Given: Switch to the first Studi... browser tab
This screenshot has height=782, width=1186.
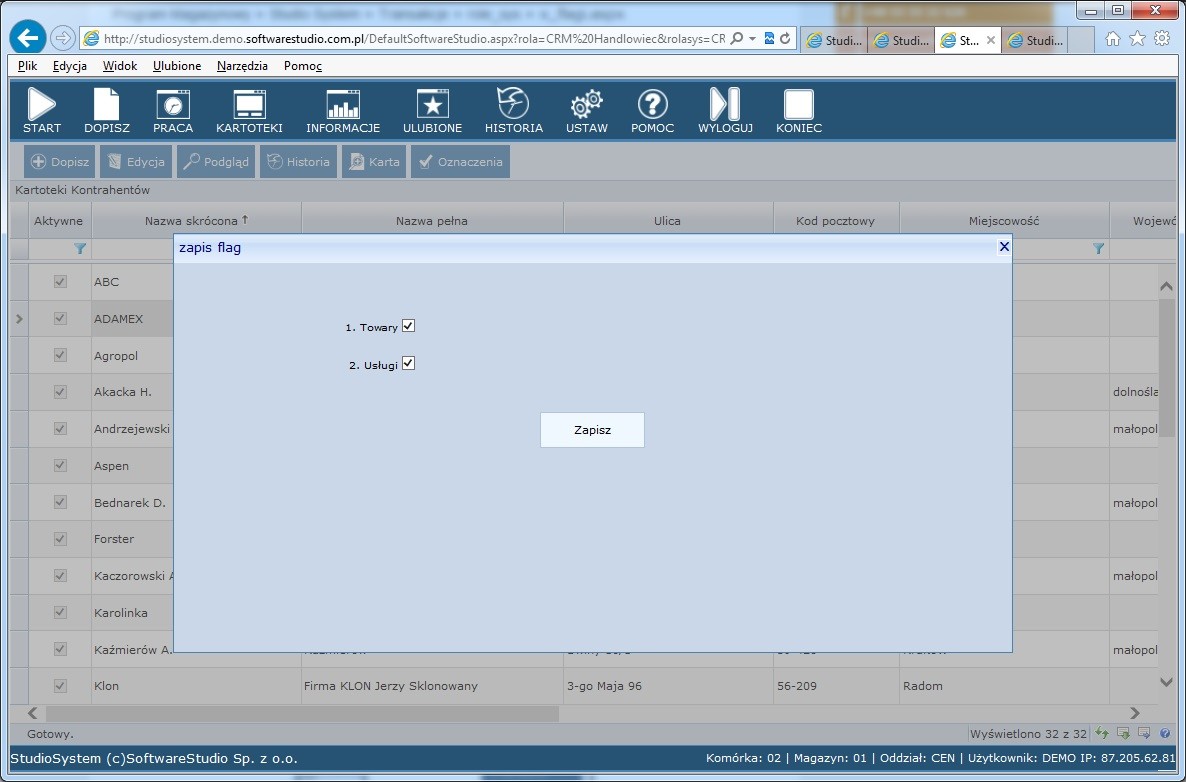Looking at the screenshot, I should pyautogui.click(x=834, y=40).
